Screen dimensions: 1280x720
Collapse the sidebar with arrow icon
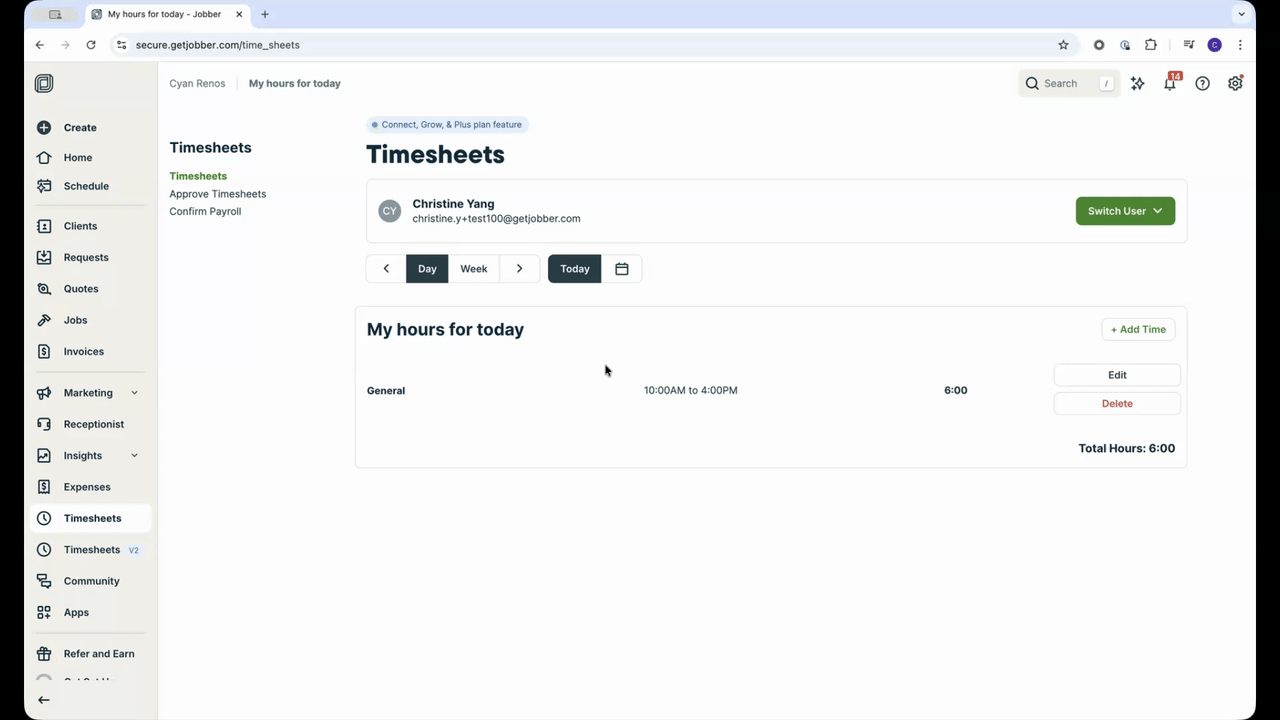(44, 700)
